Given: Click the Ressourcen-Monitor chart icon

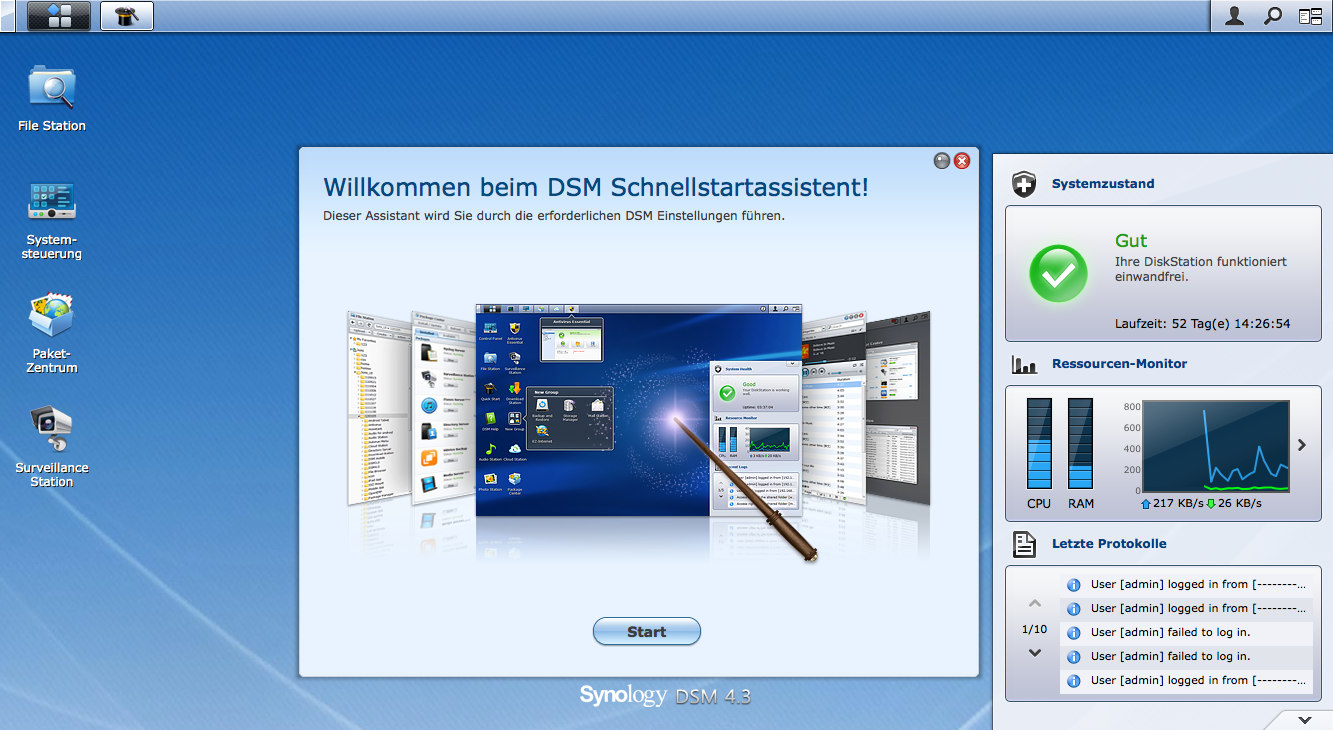Looking at the screenshot, I should click(1024, 364).
